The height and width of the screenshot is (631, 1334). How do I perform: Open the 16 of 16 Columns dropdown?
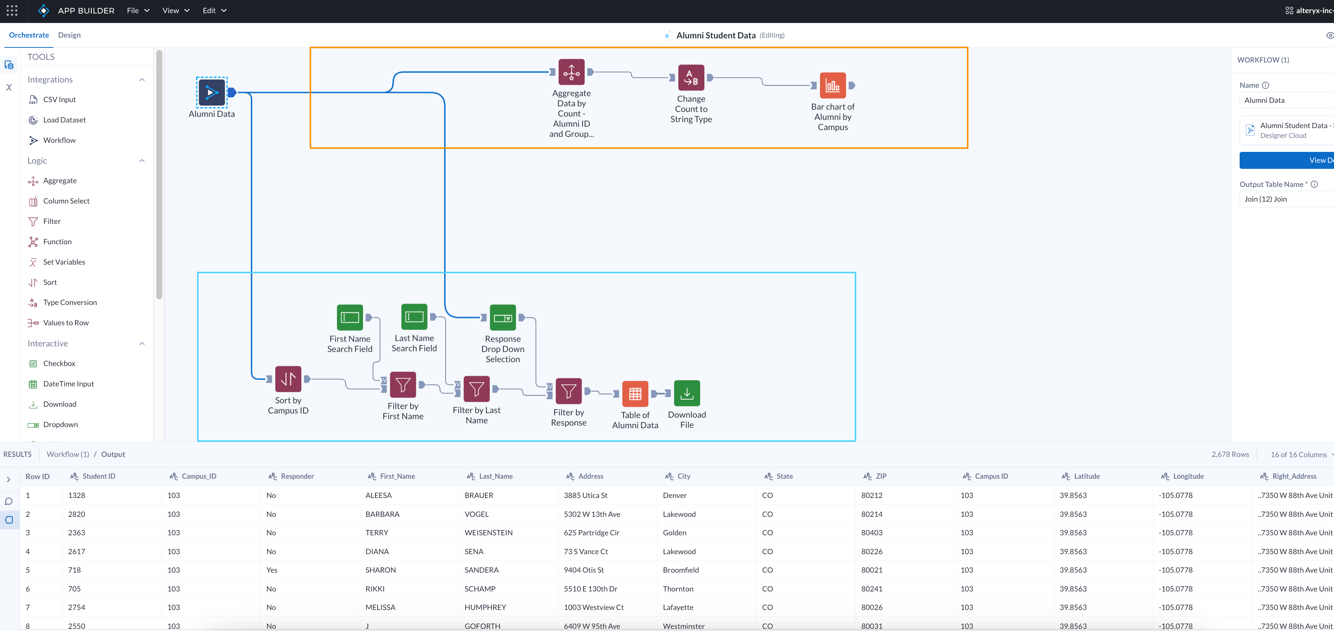(x=1297, y=454)
